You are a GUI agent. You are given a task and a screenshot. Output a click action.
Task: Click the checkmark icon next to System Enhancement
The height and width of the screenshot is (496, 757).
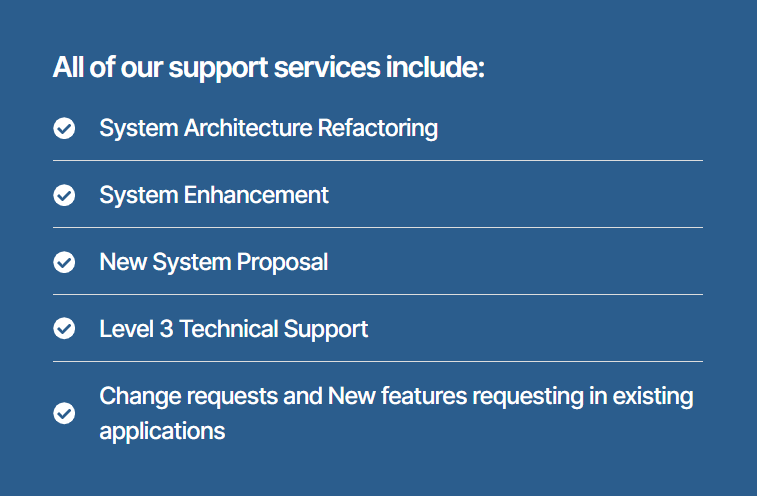pyautogui.click(x=64, y=196)
